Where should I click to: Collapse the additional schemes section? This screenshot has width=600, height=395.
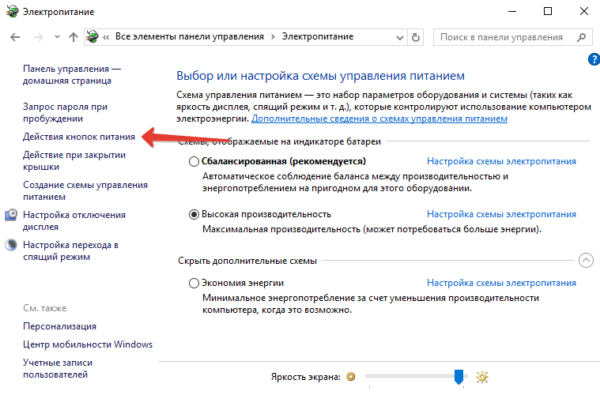(586, 260)
